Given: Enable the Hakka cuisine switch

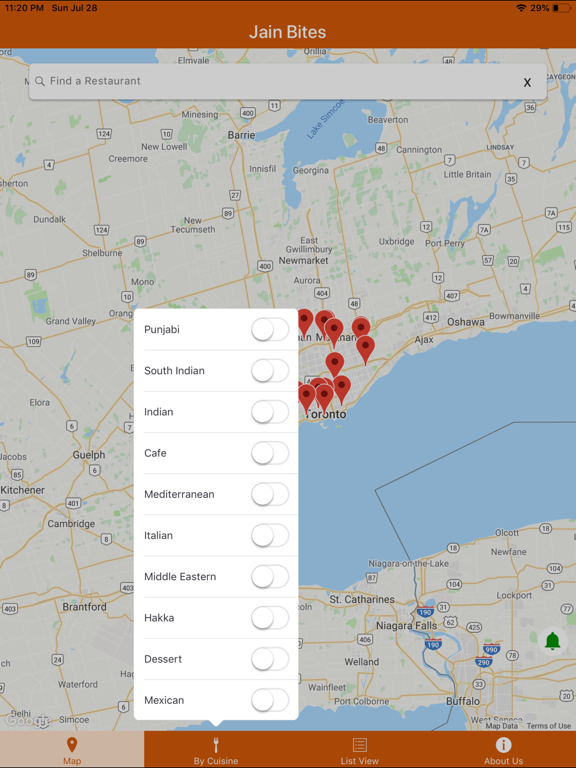Looking at the screenshot, I should [x=270, y=618].
